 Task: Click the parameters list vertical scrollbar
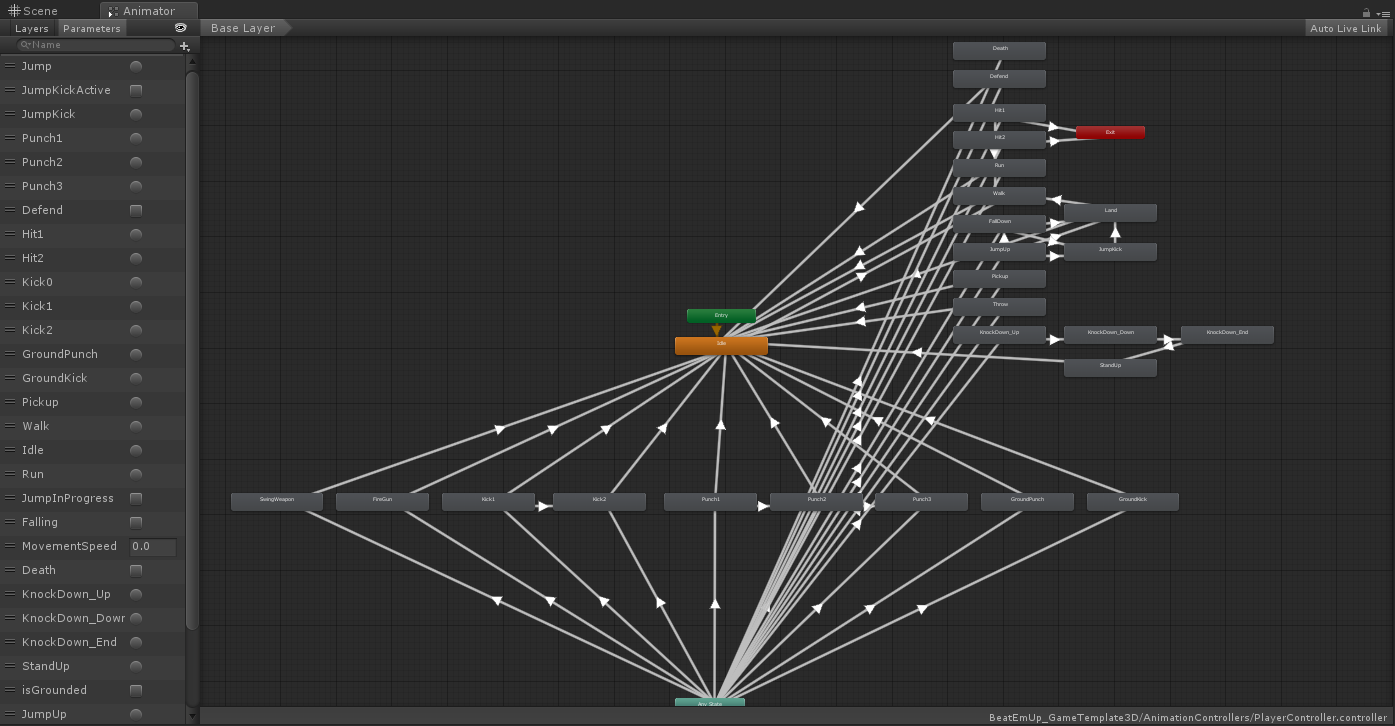pos(192,350)
